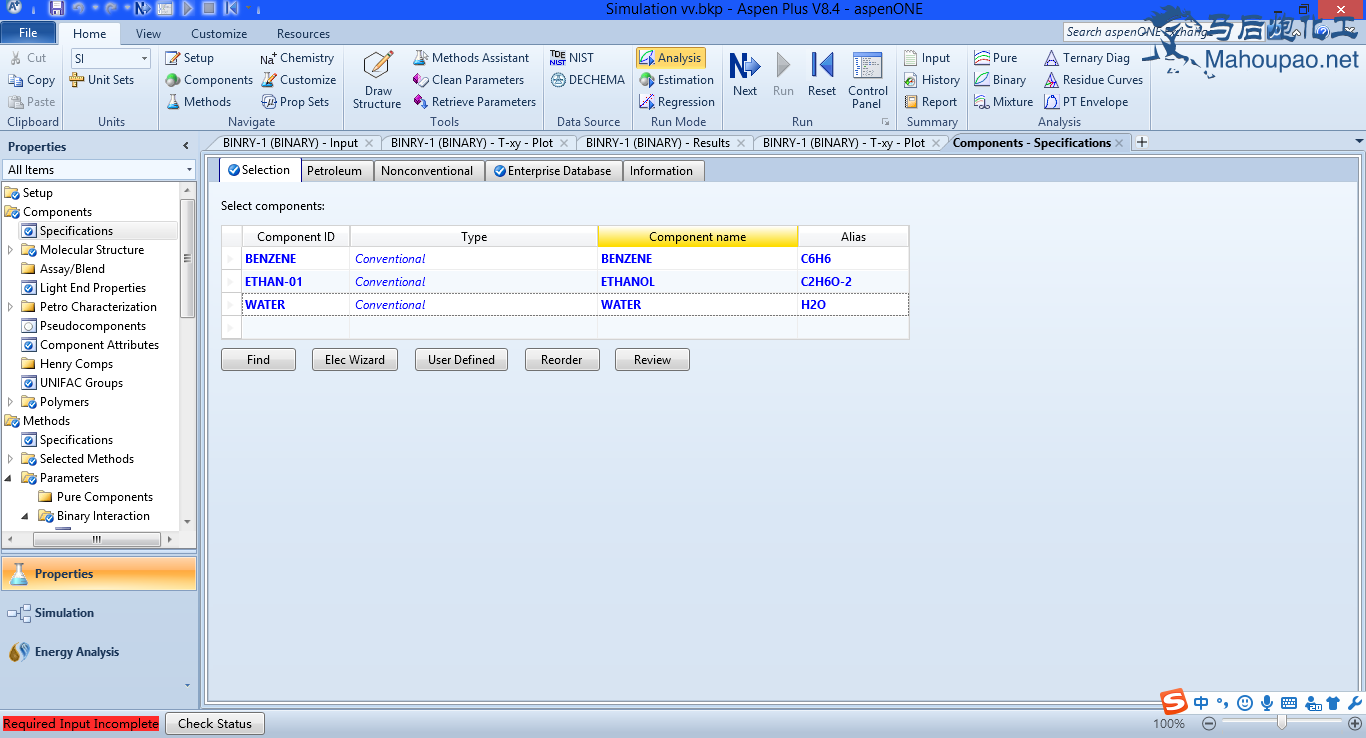The image size is (1366, 738).
Task: Open NIST data source
Action: [x=571, y=58]
